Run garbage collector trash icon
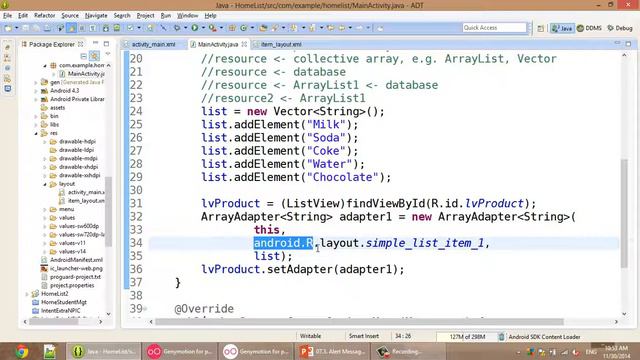640x360 pixels. tap(501, 337)
